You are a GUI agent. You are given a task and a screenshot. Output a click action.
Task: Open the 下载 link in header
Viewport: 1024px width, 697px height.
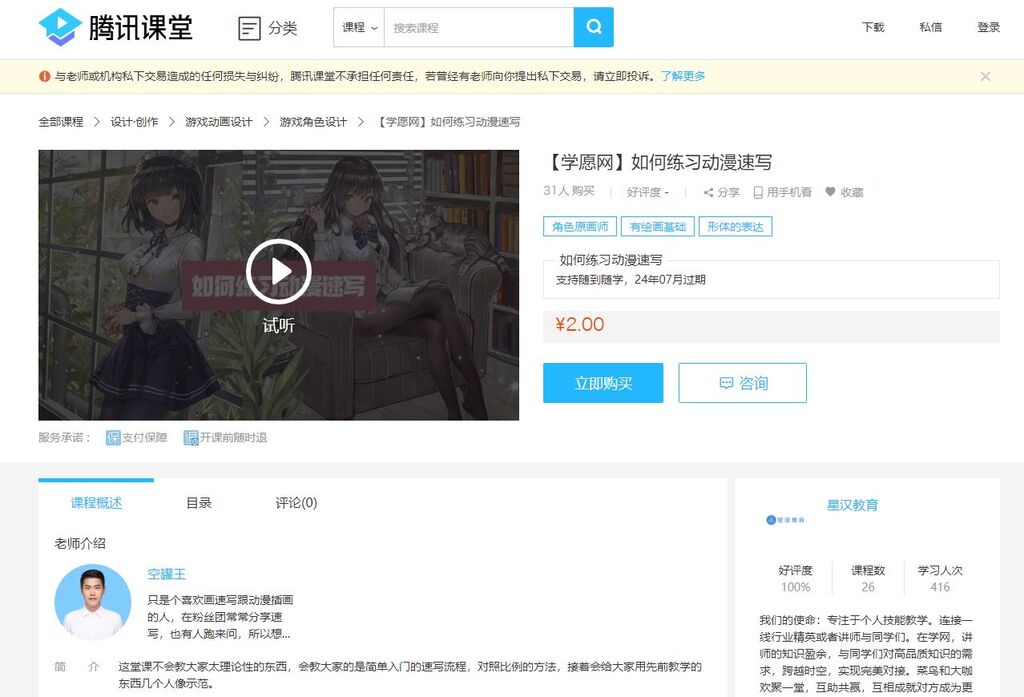click(873, 27)
